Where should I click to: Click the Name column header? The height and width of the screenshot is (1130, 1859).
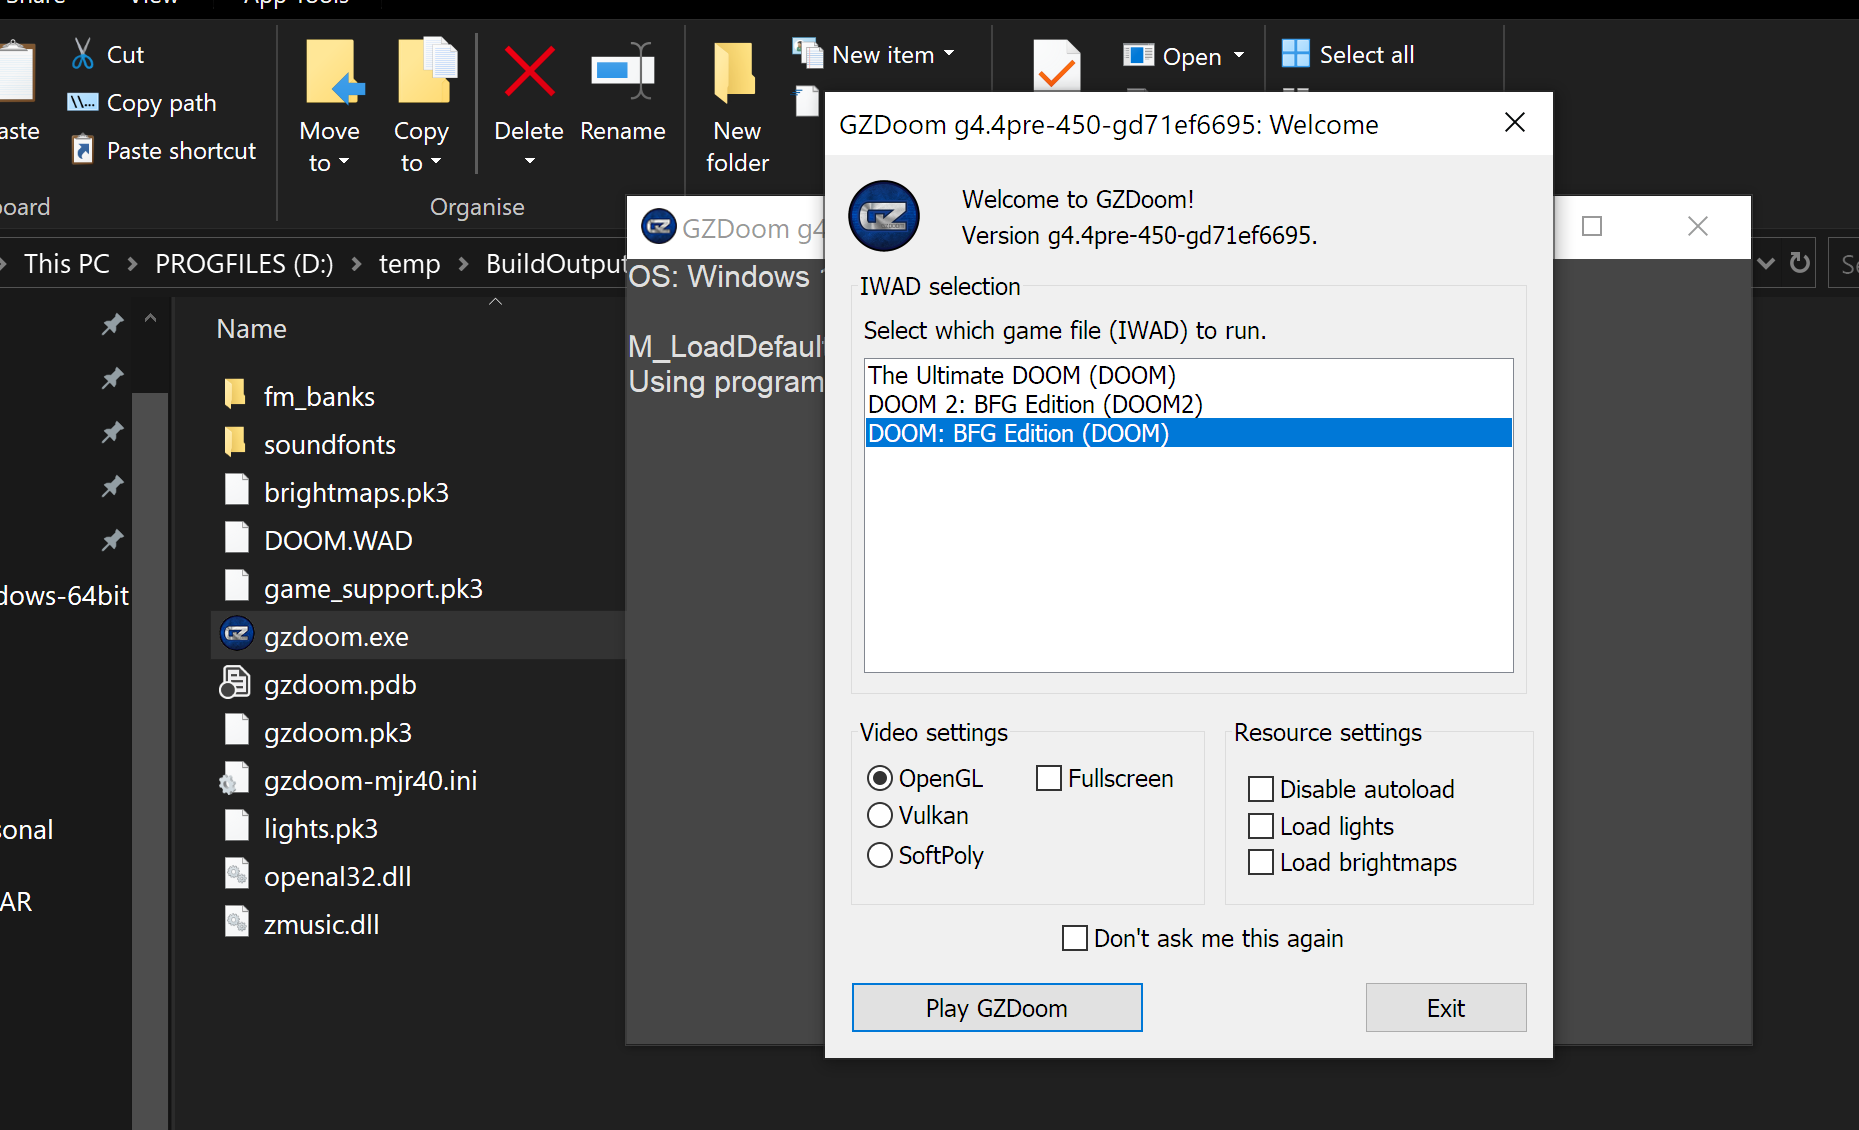coord(251,328)
